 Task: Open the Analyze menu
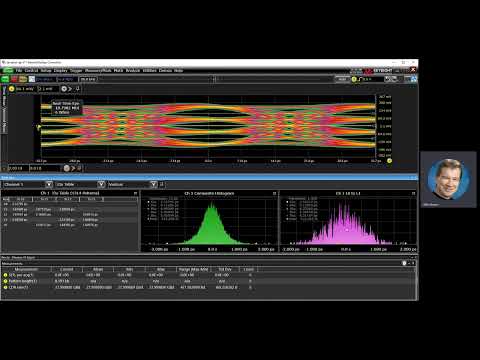click(133, 71)
